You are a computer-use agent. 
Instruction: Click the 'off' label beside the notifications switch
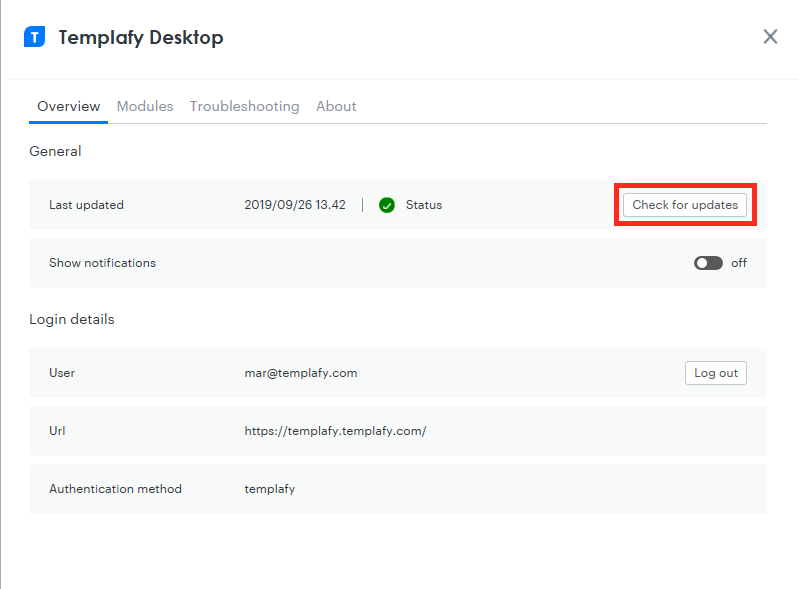(x=739, y=263)
